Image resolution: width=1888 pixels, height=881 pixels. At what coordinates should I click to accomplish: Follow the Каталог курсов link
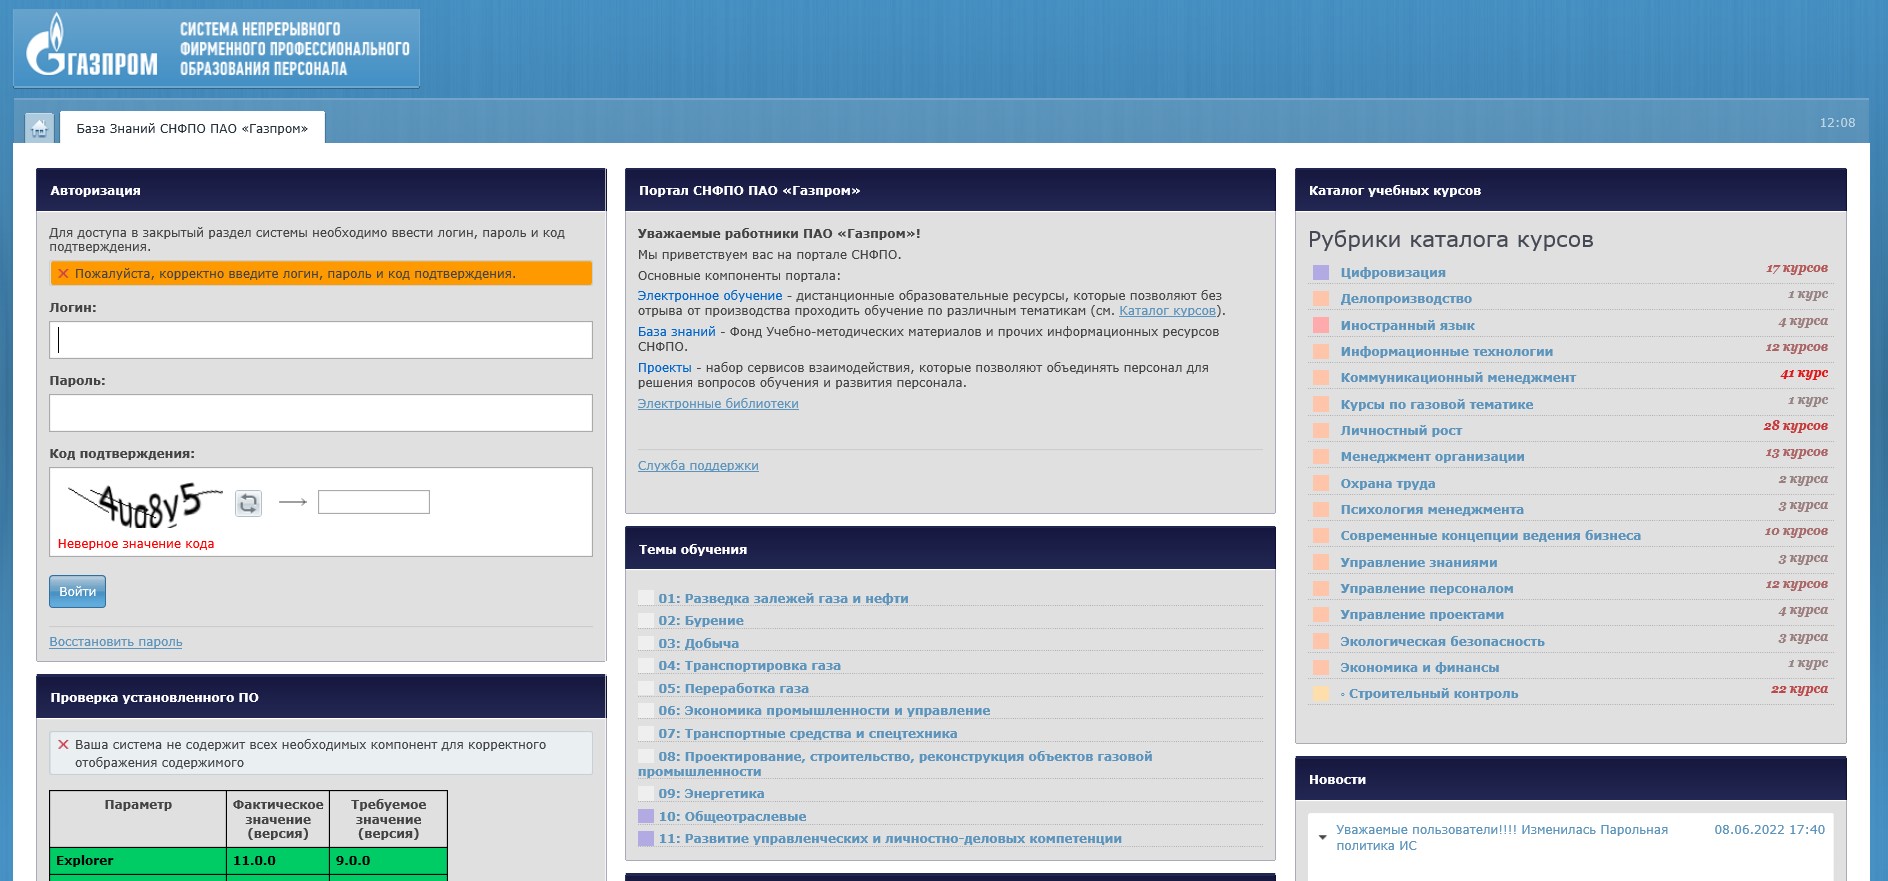1167,311
